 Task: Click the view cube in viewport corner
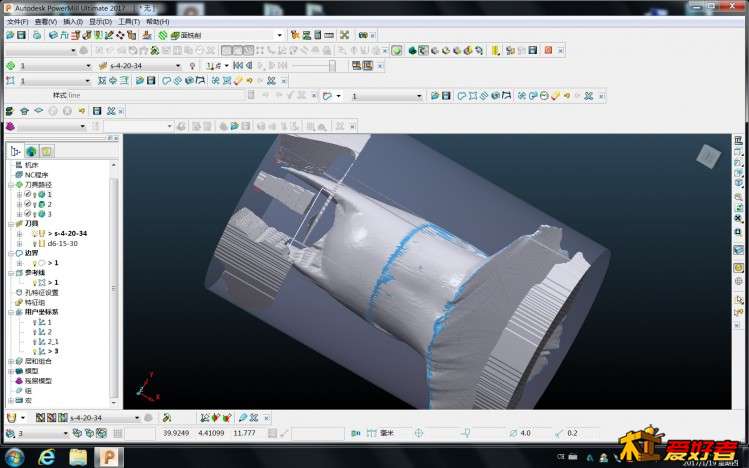[x=708, y=156]
